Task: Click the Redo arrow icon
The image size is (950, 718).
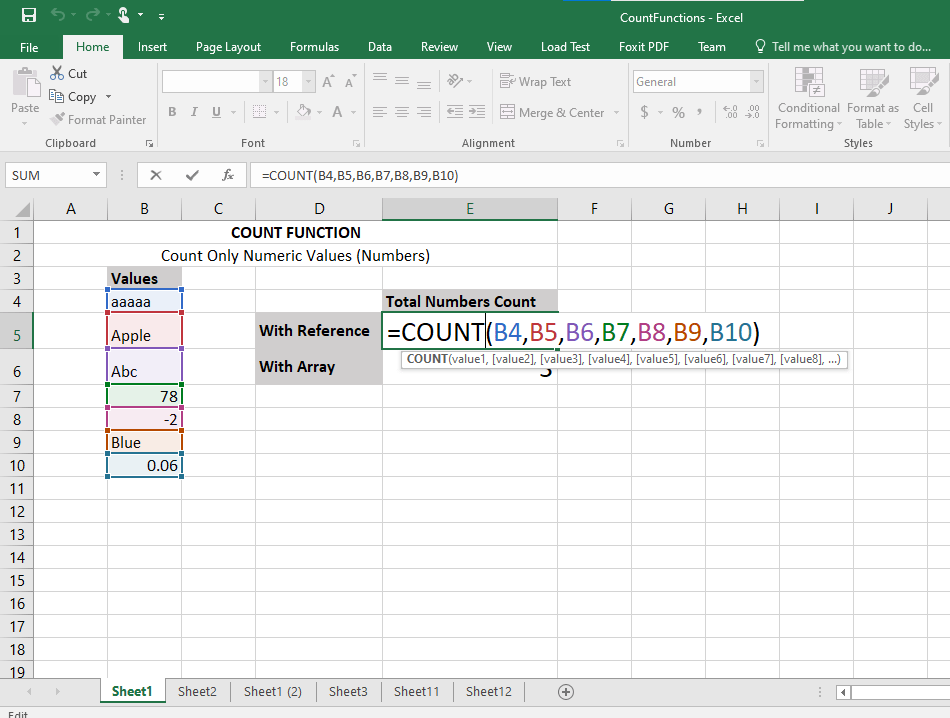Action: 93,15
